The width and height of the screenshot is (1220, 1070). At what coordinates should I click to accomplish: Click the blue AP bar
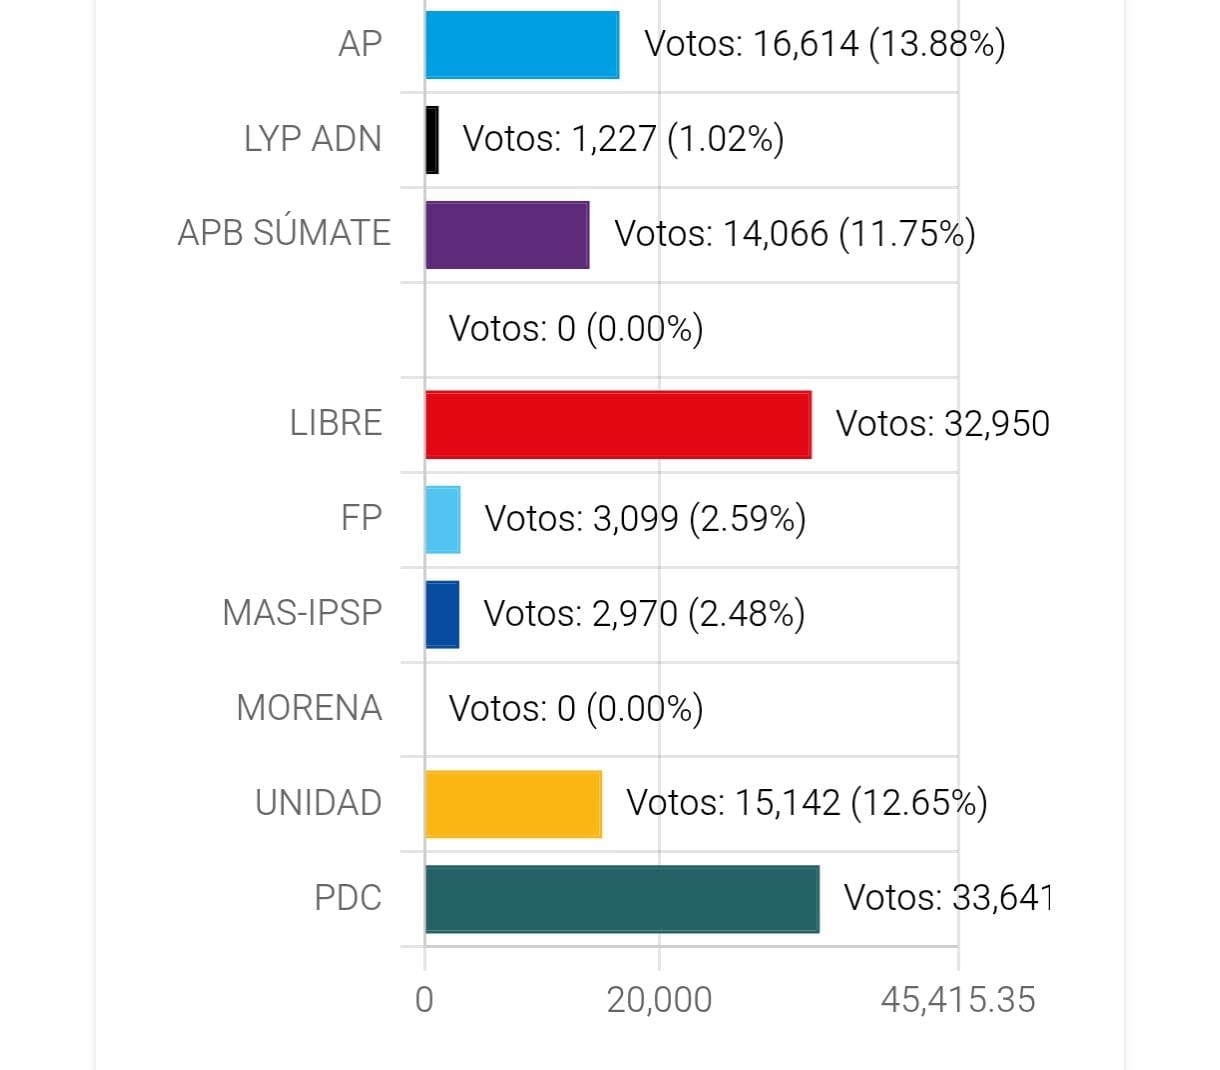[x=522, y=45]
